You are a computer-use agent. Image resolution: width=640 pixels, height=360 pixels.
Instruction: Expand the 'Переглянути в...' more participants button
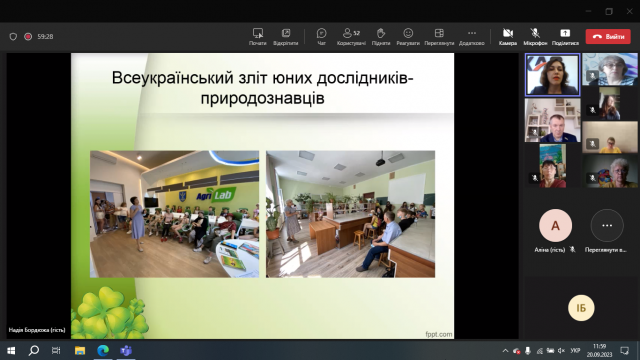click(607, 225)
